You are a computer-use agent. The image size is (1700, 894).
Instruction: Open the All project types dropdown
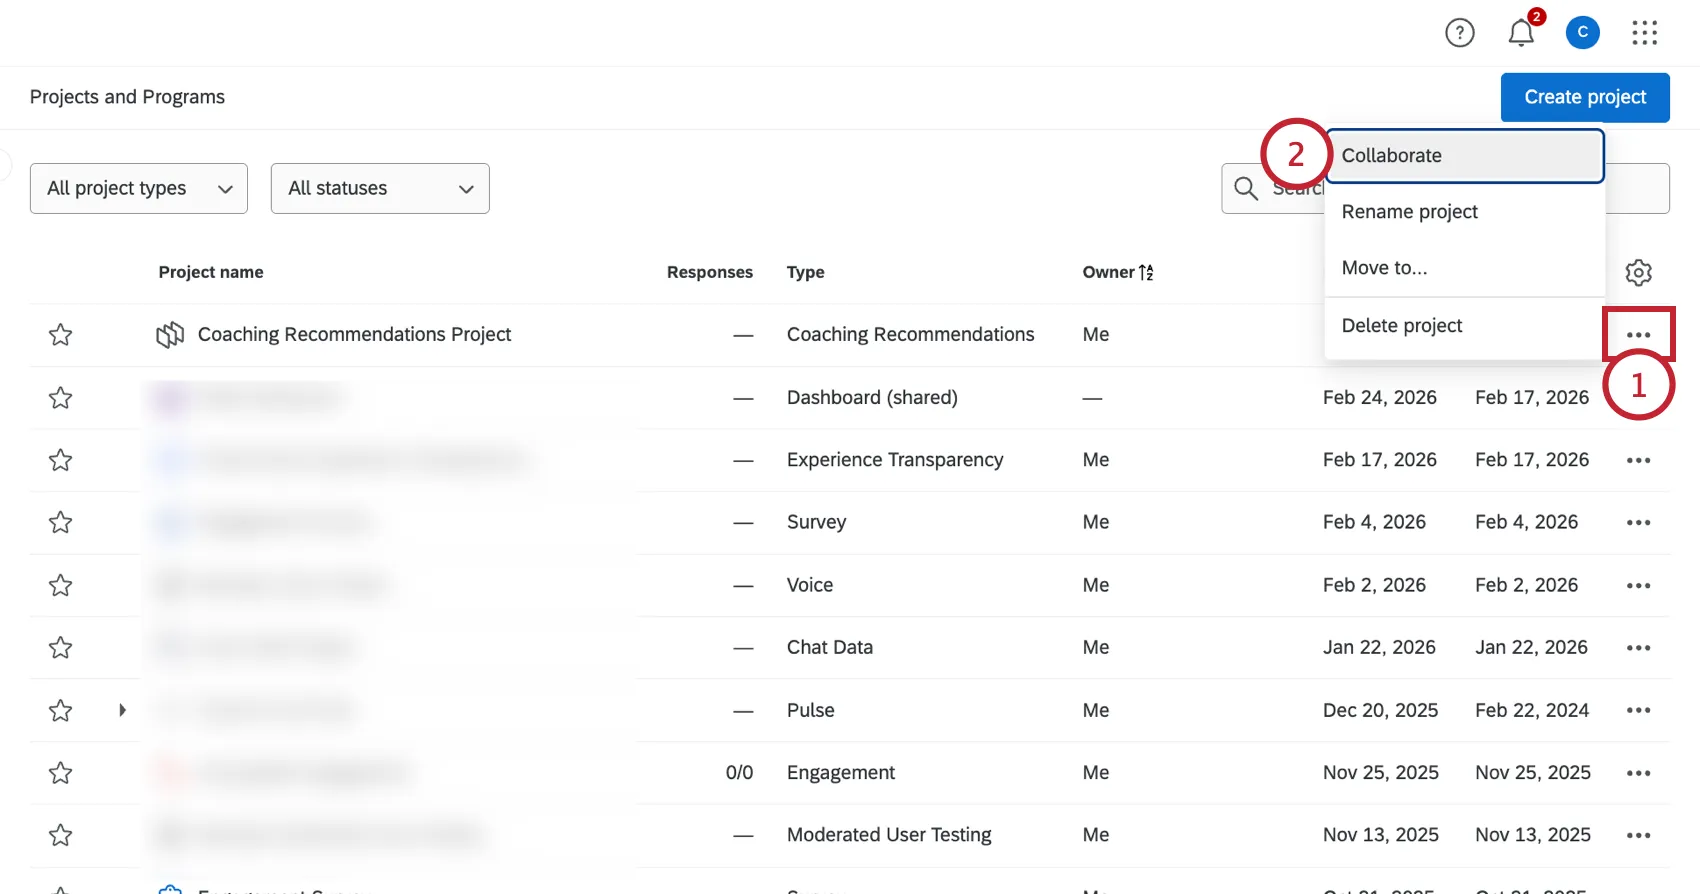click(139, 188)
